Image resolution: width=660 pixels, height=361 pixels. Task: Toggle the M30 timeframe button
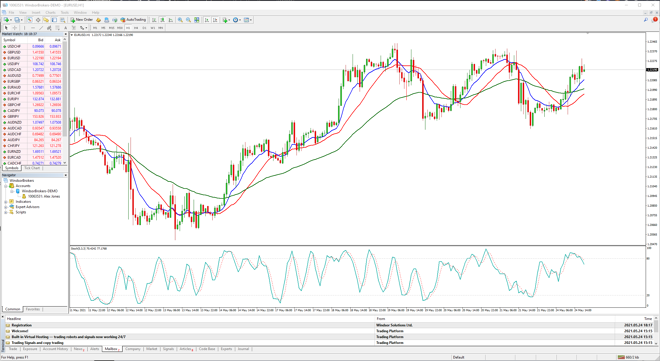120,28
